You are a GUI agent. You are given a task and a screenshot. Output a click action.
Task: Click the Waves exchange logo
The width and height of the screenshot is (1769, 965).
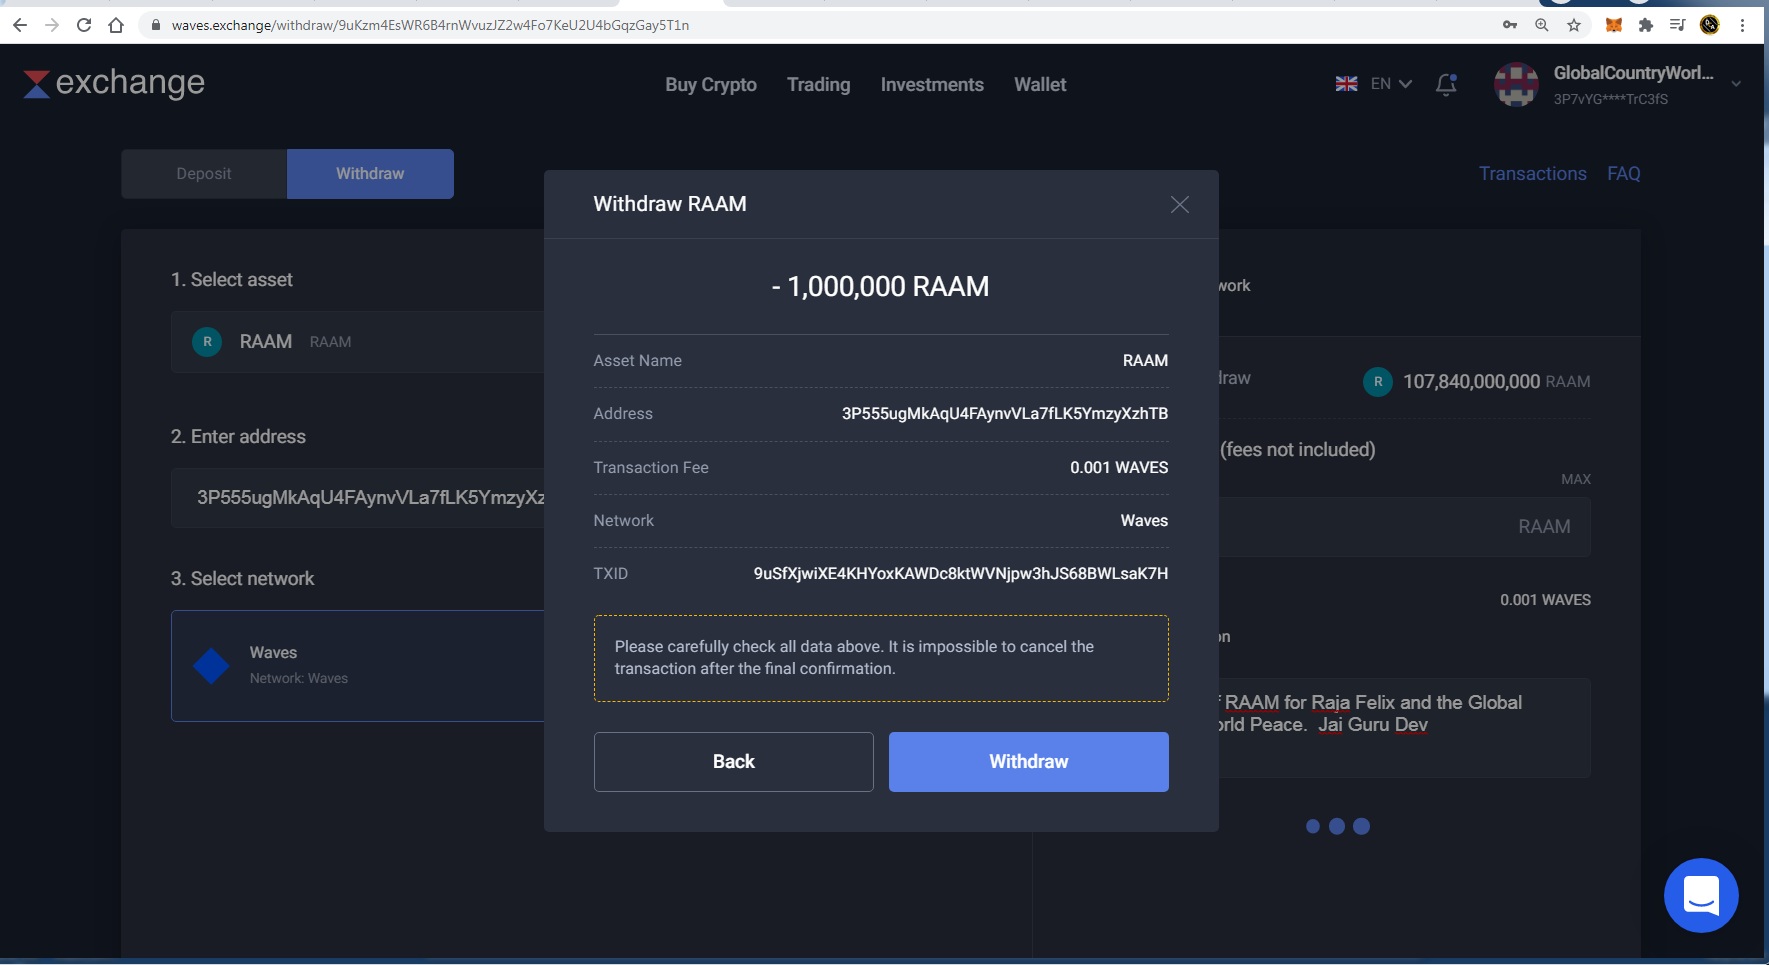[114, 83]
